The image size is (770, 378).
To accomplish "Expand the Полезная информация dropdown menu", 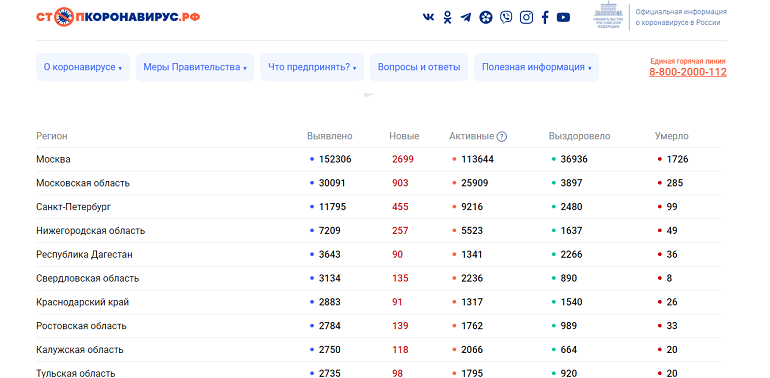I will click(536, 67).
